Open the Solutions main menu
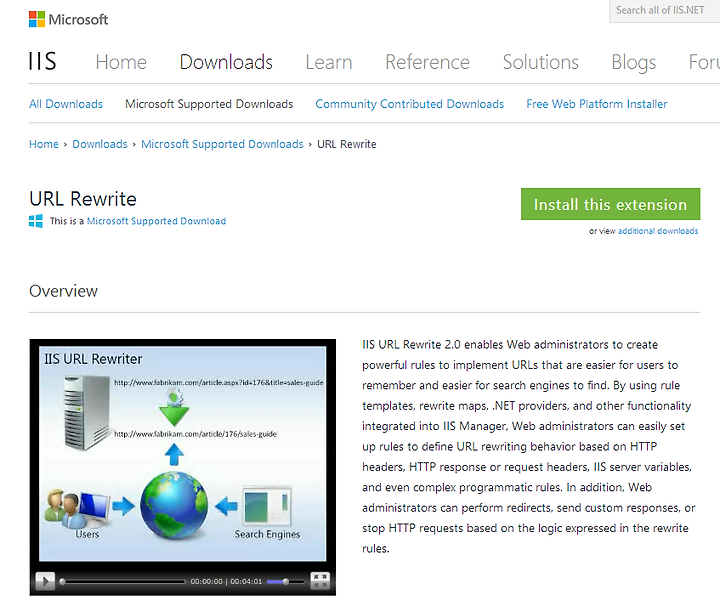 click(540, 62)
